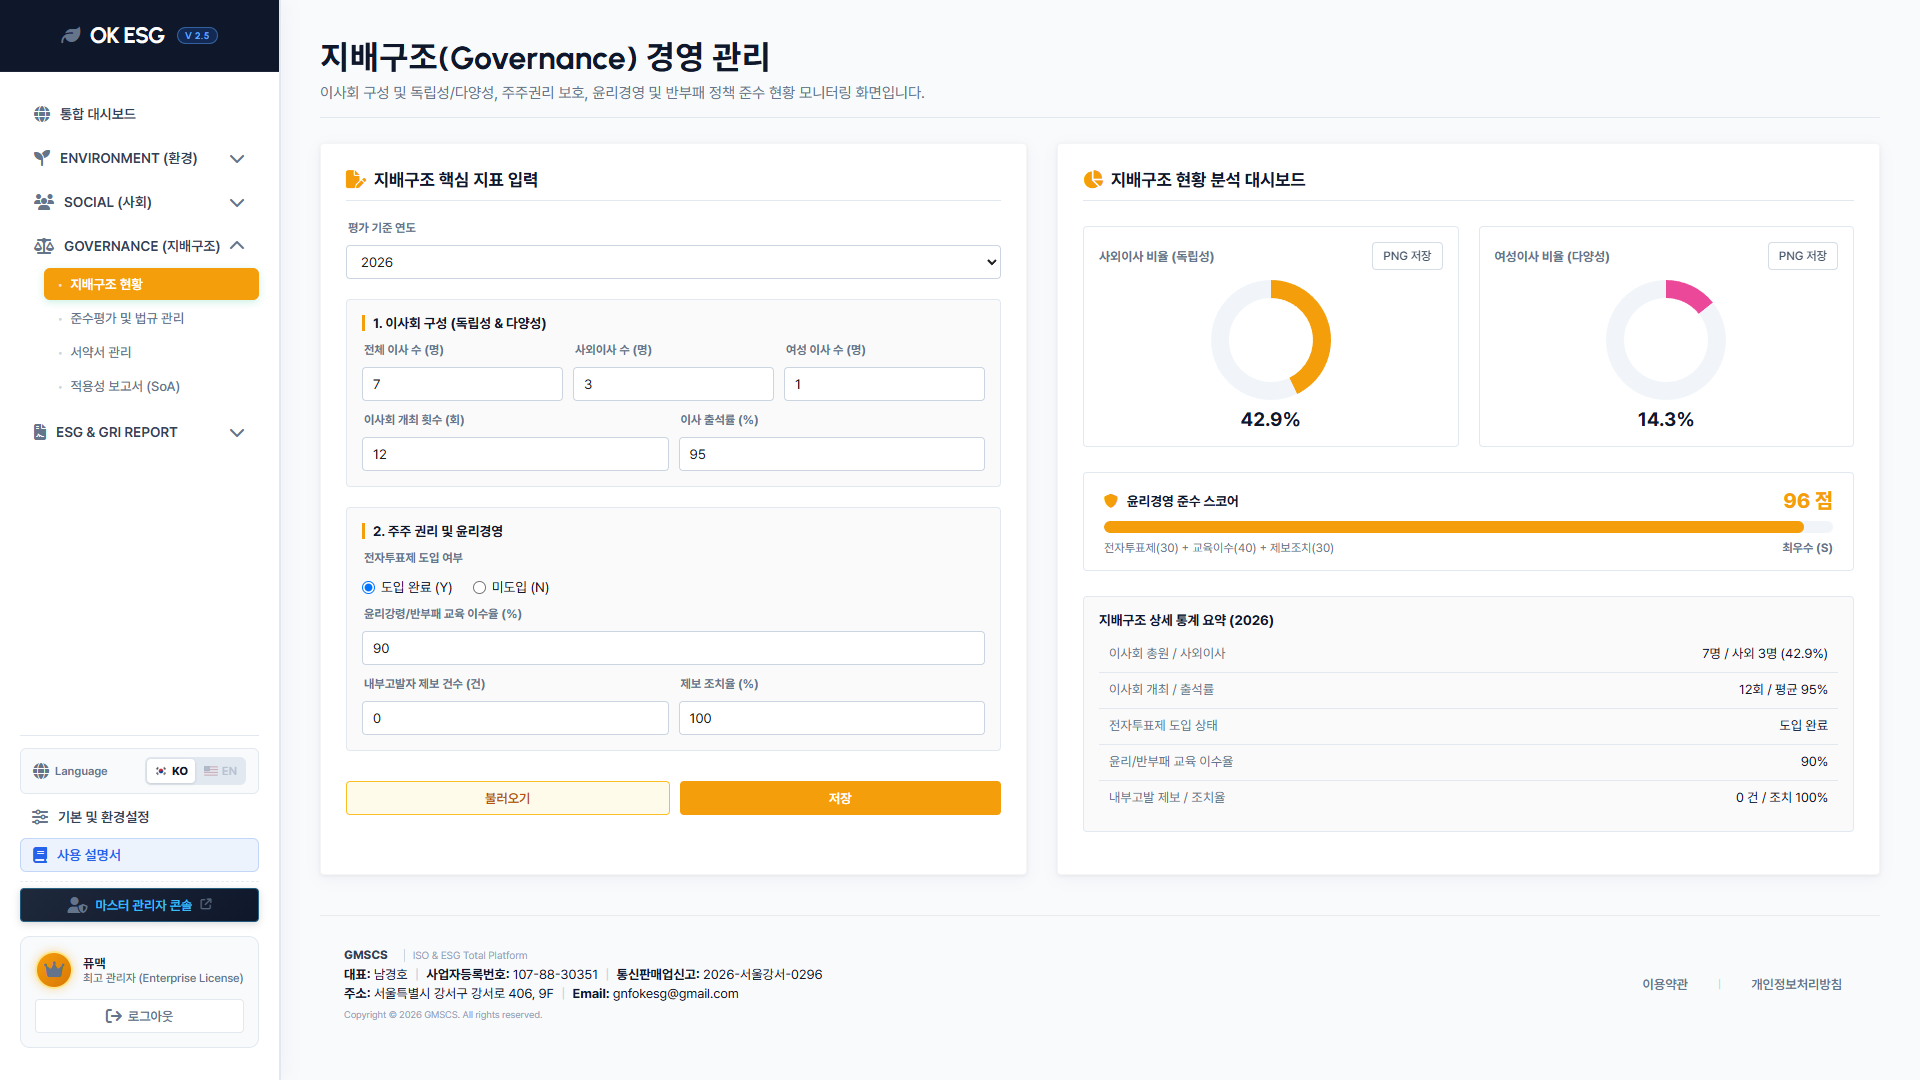Click the 제보 조치율 input field
The height and width of the screenshot is (1080, 1920).
point(832,718)
